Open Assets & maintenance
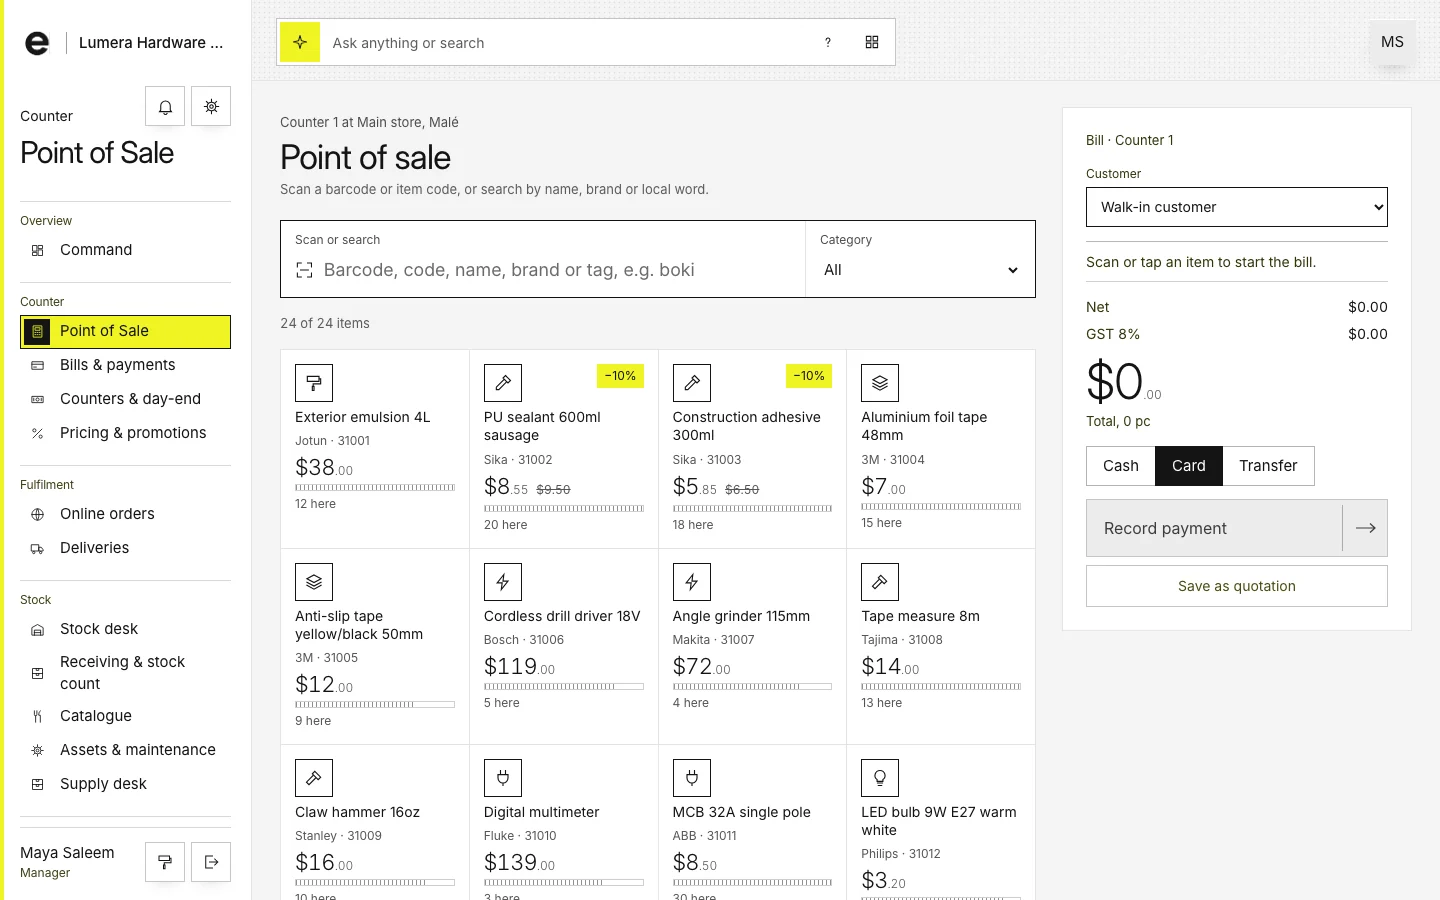Viewport: 1440px width, 900px height. [125, 750]
